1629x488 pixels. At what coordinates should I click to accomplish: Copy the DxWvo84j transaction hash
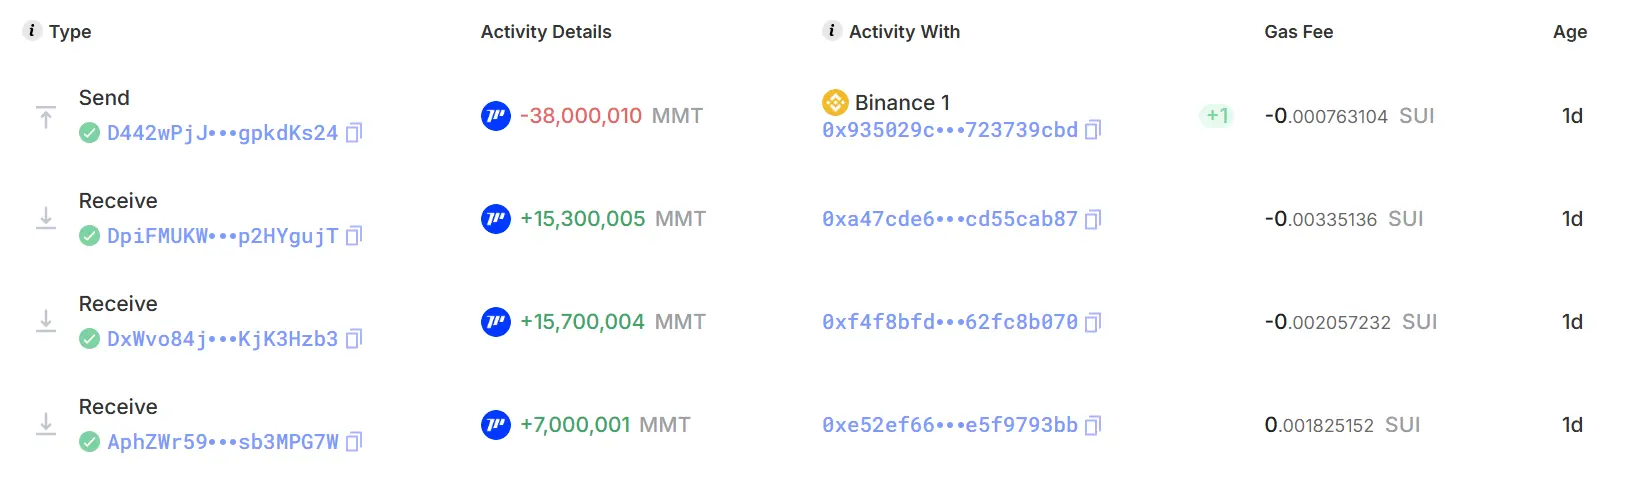point(353,339)
